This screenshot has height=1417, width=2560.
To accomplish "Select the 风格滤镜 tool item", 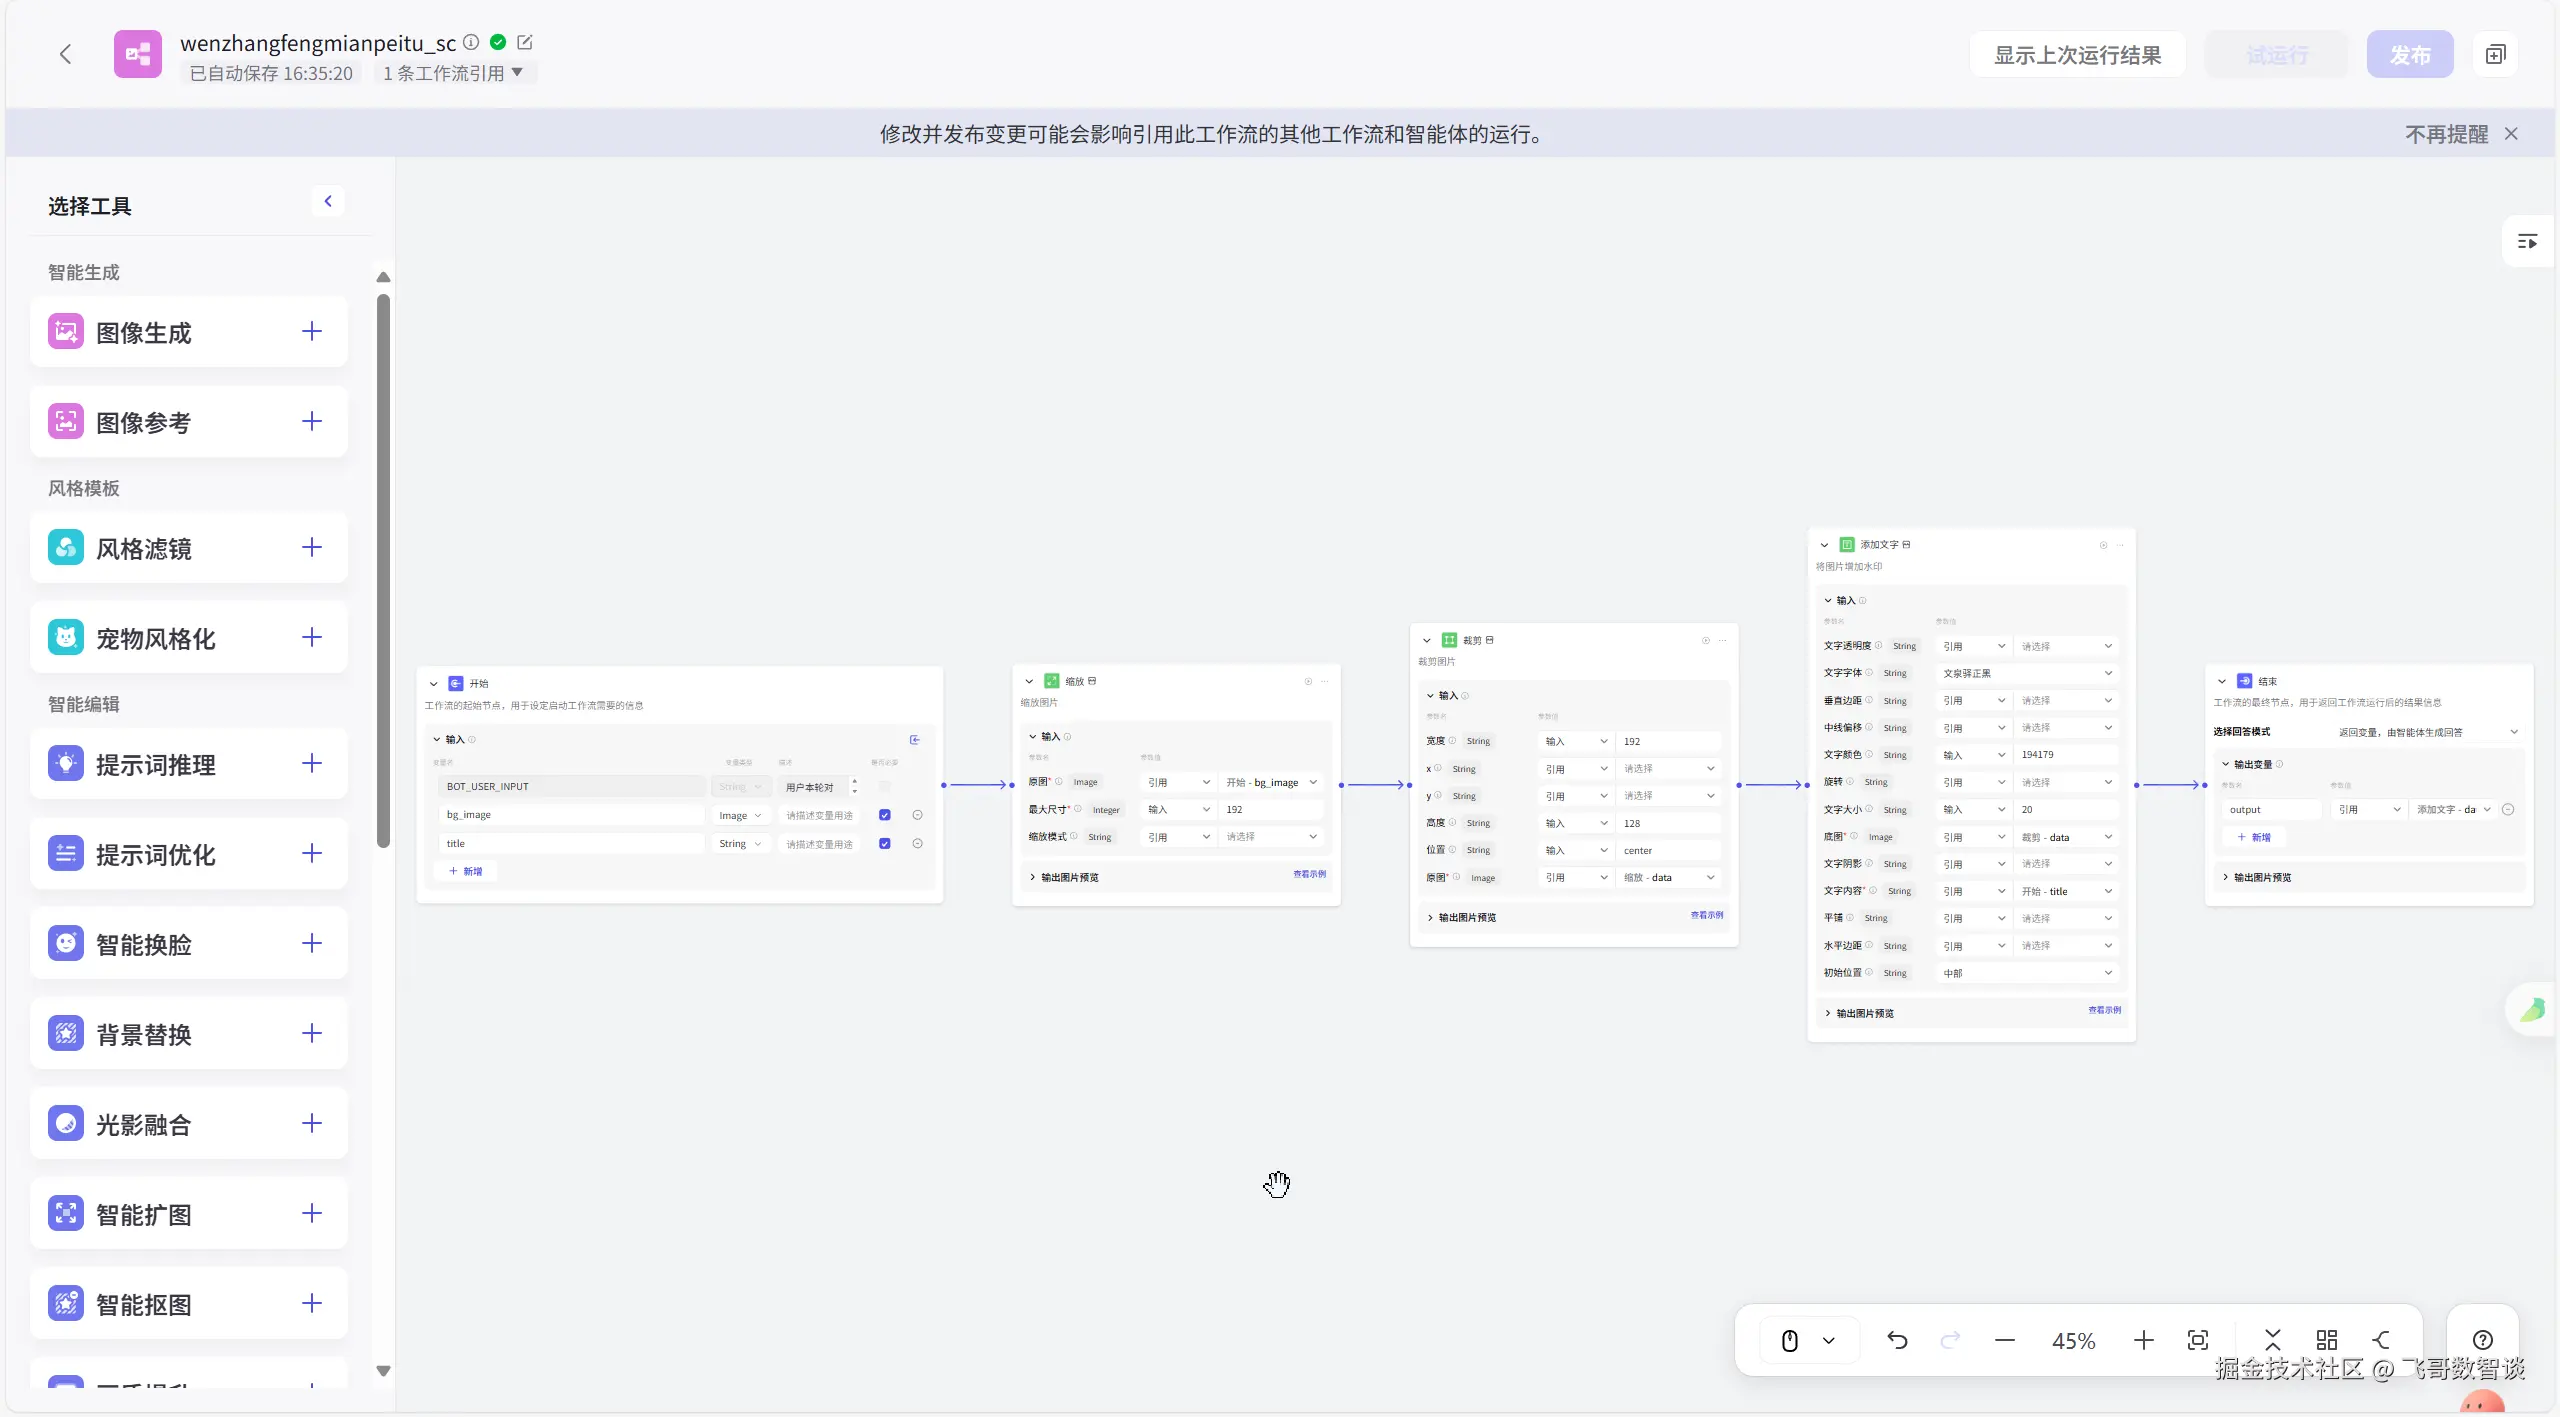I will tap(144, 548).
